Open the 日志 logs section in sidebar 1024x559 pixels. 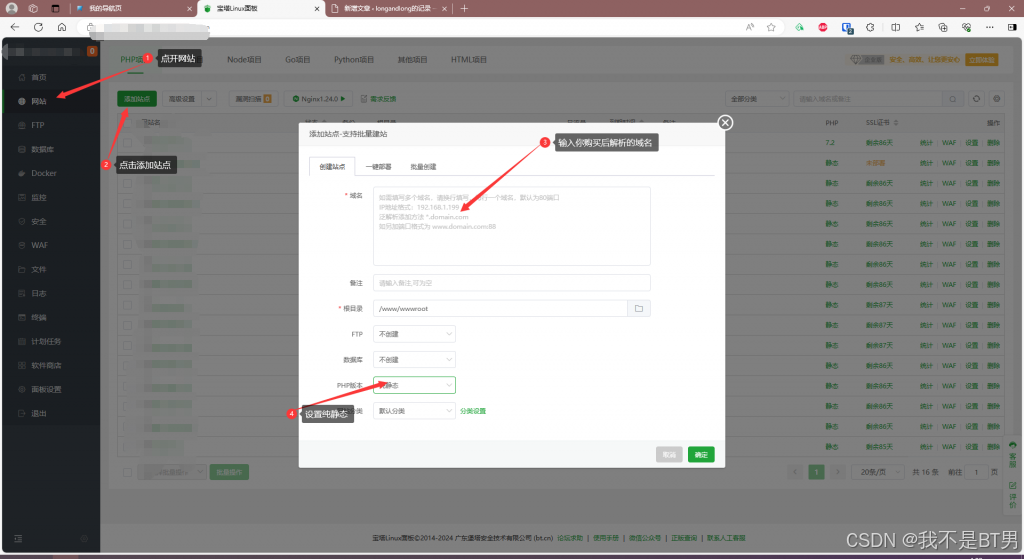pyautogui.click(x=39, y=293)
